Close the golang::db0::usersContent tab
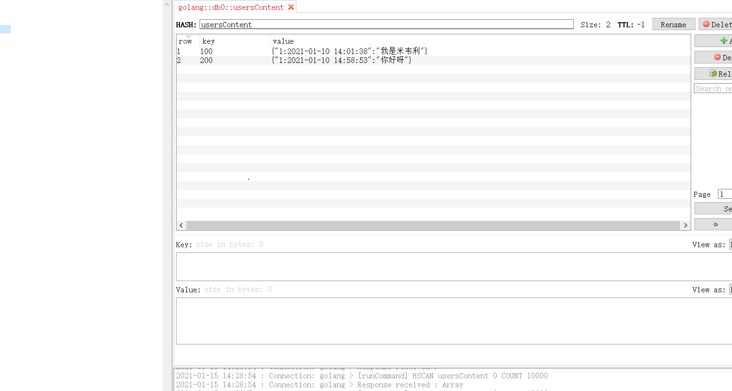This screenshot has width=732, height=391. [291, 7]
